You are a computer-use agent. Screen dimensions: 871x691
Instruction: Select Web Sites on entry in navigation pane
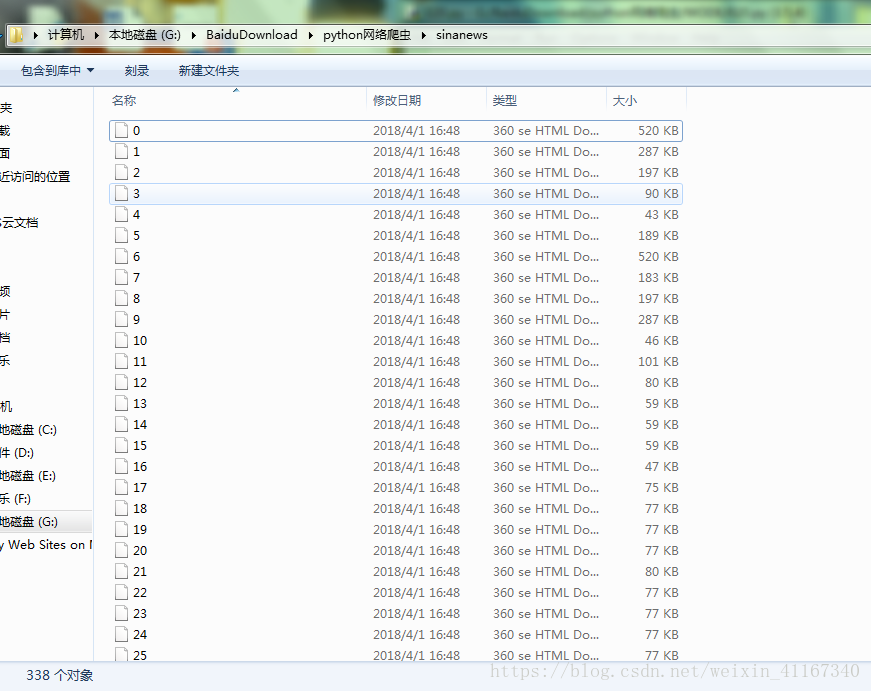click(46, 545)
